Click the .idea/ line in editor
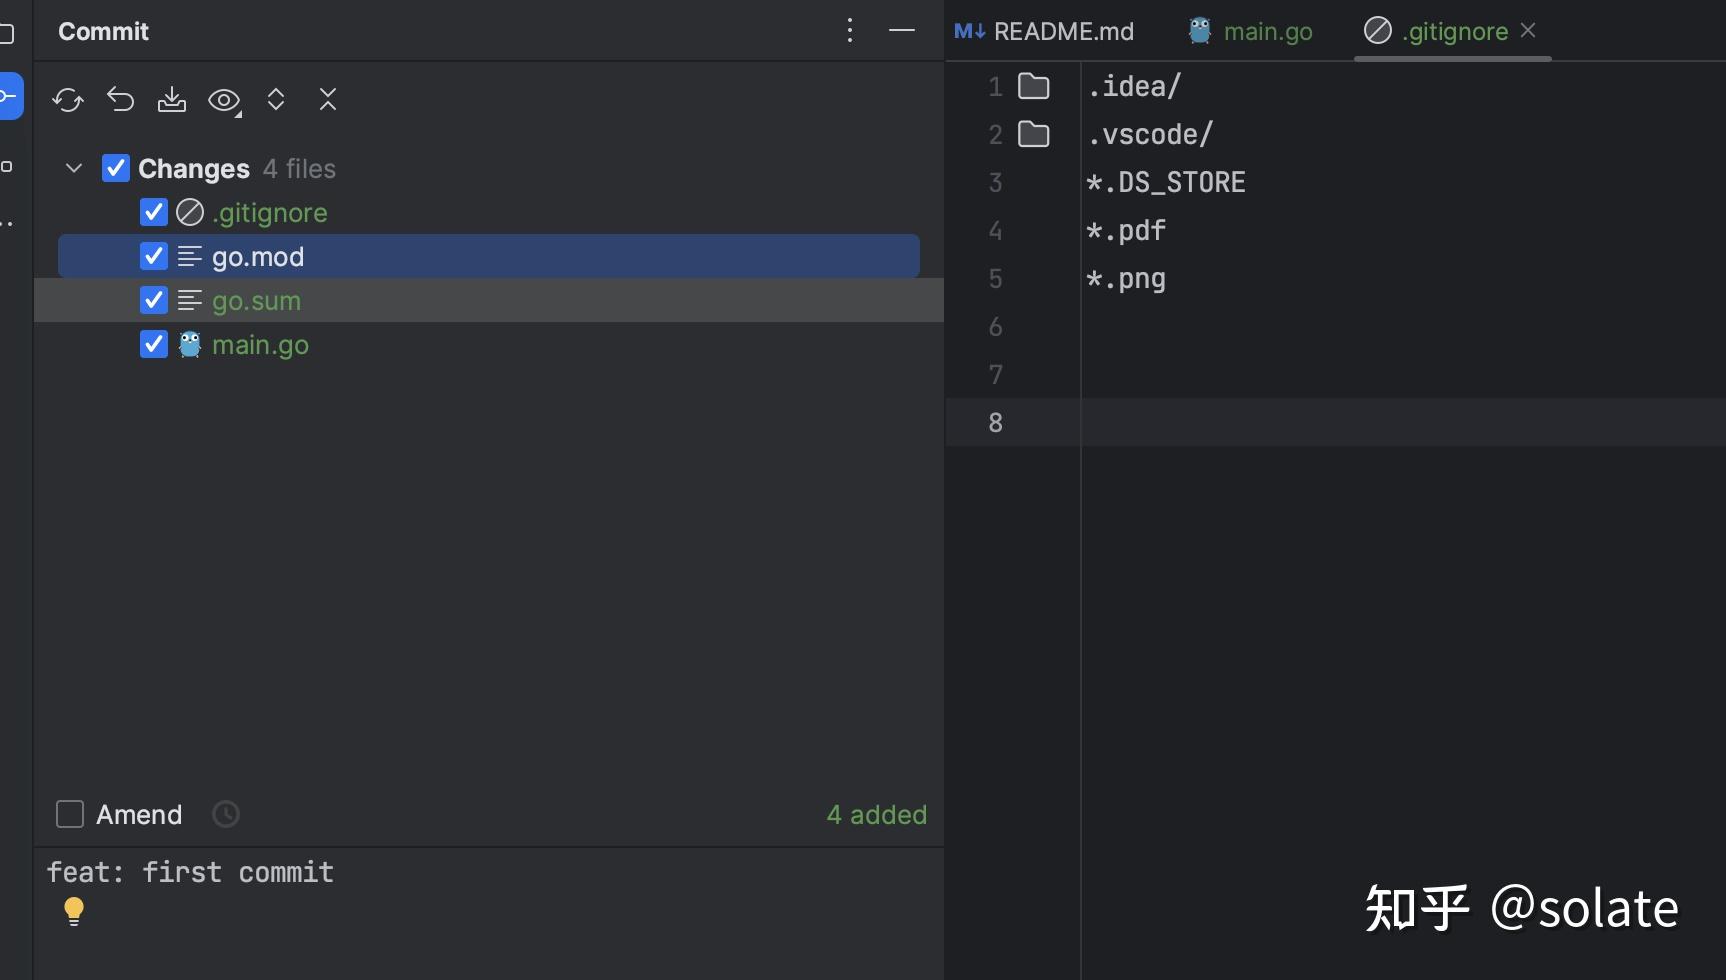Image resolution: width=1726 pixels, height=980 pixels. click(1134, 86)
